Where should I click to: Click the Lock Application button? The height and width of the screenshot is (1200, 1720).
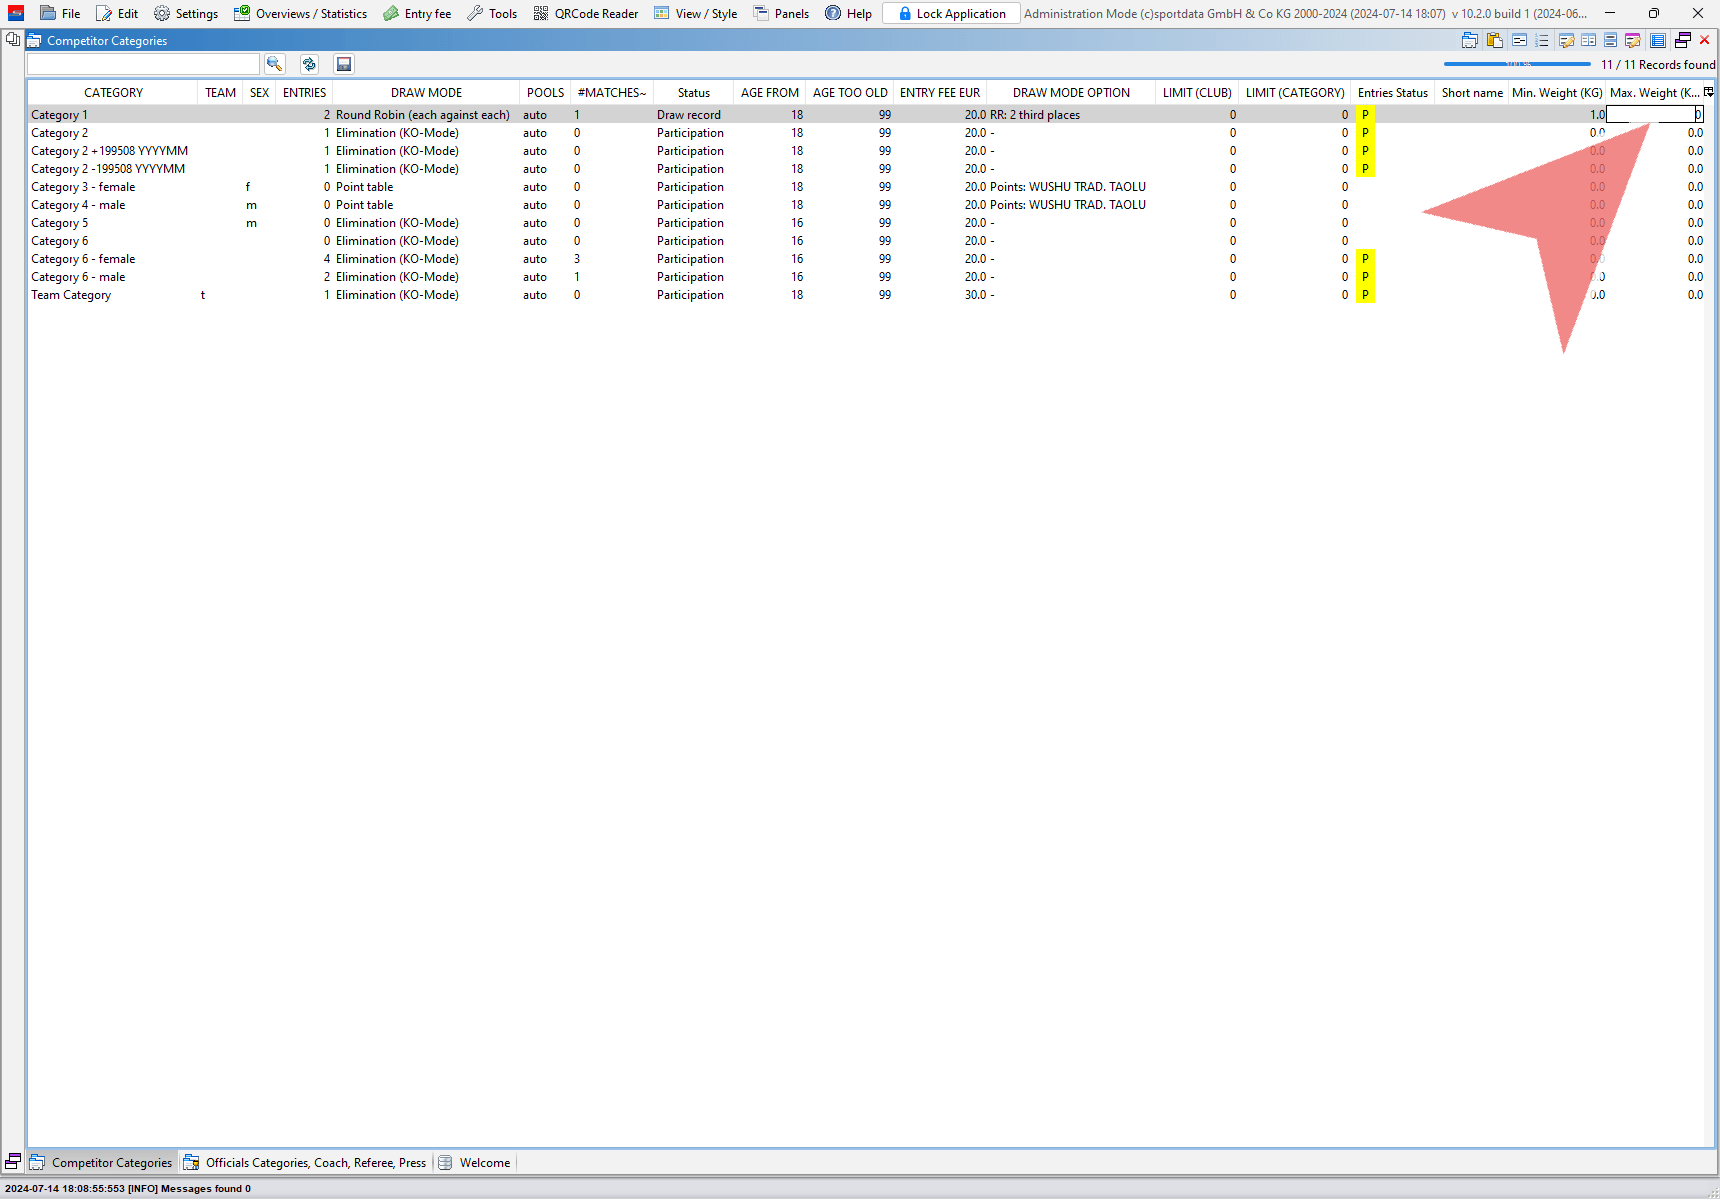[x=951, y=14]
